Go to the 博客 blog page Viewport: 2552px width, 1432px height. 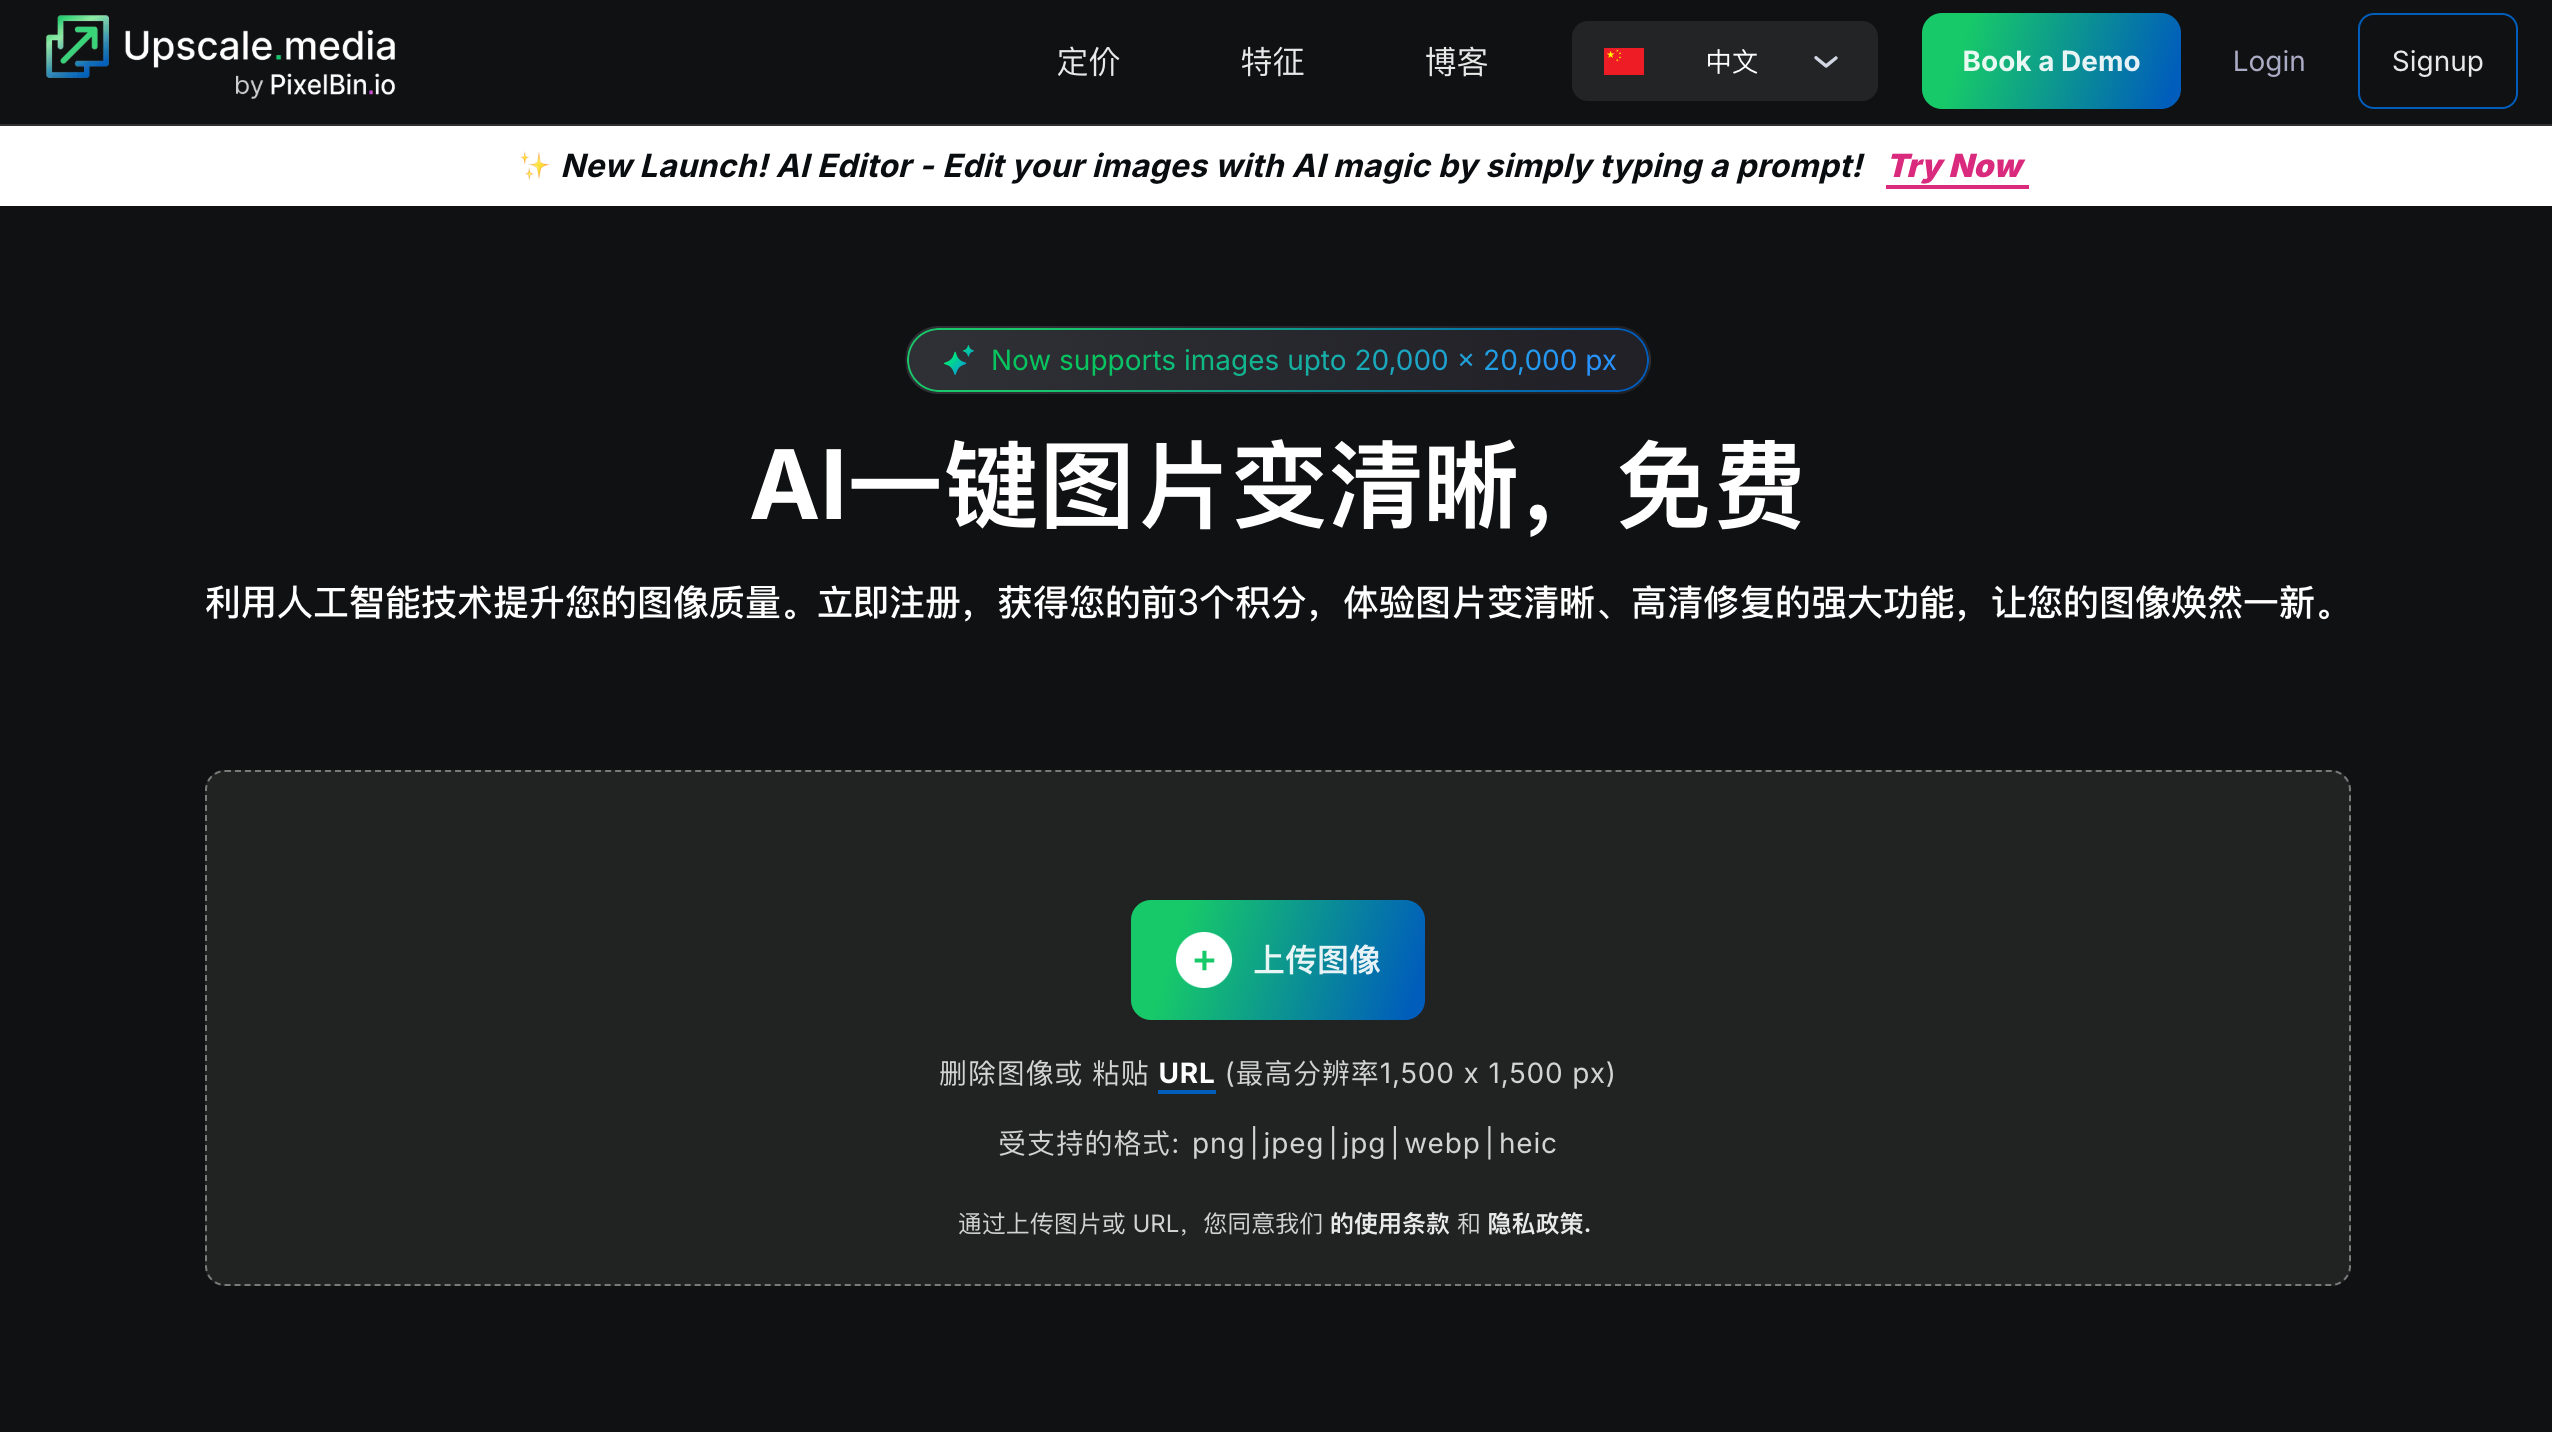click(1456, 61)
